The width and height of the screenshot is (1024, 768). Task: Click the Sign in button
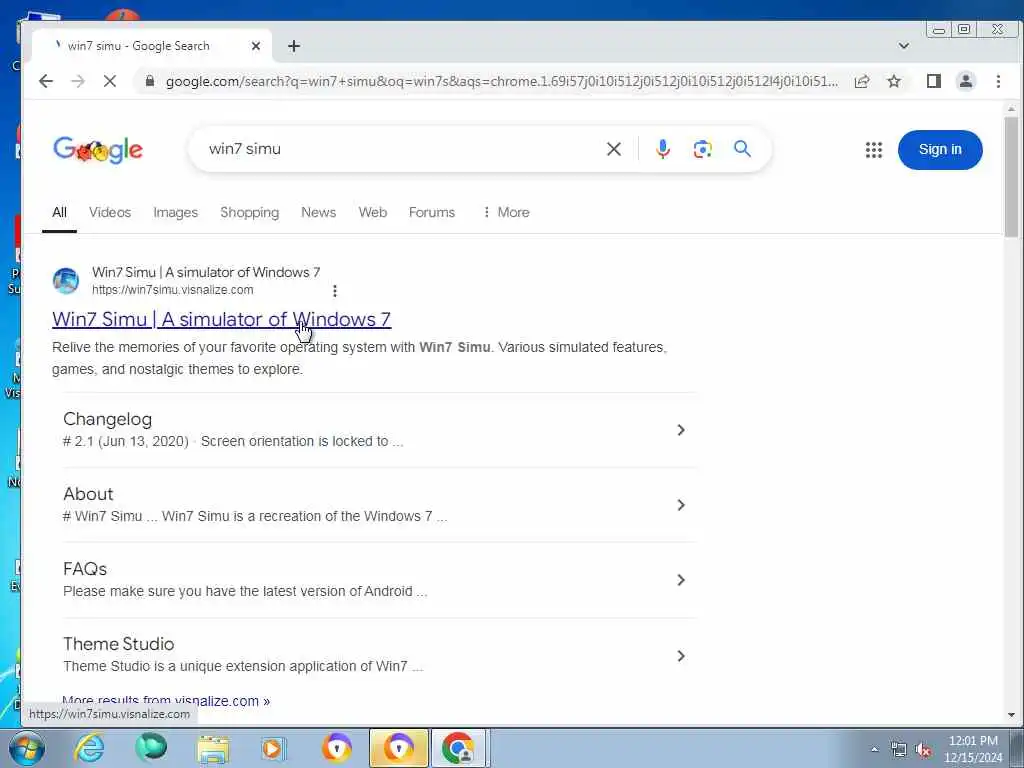pyautogui.click(x=940, y=150)
